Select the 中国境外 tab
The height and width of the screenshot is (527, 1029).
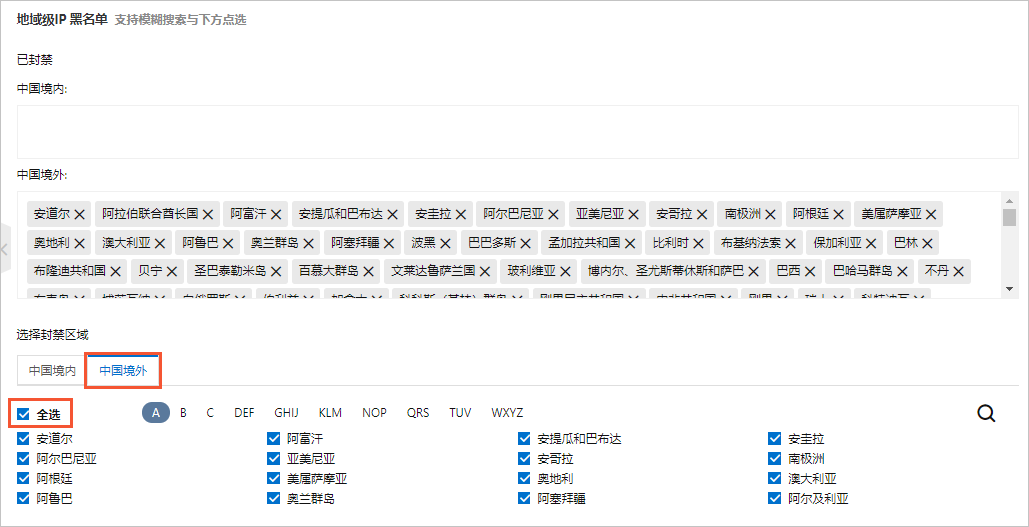[x=123, y=371]
